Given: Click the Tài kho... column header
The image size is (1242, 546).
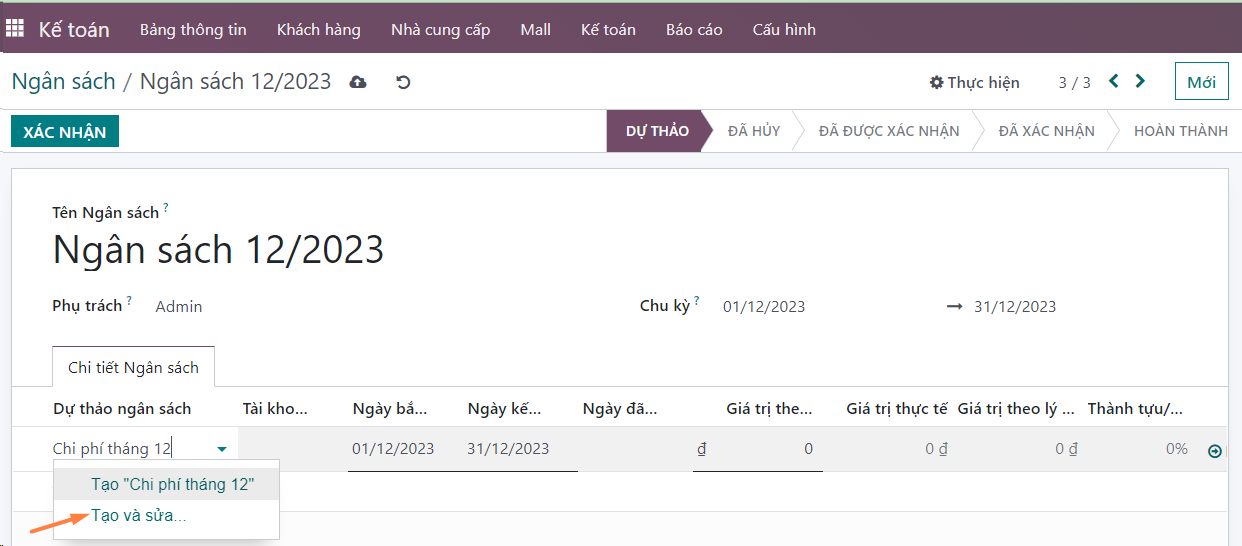Looking at the screenshot, I should (x=275, y=408).
